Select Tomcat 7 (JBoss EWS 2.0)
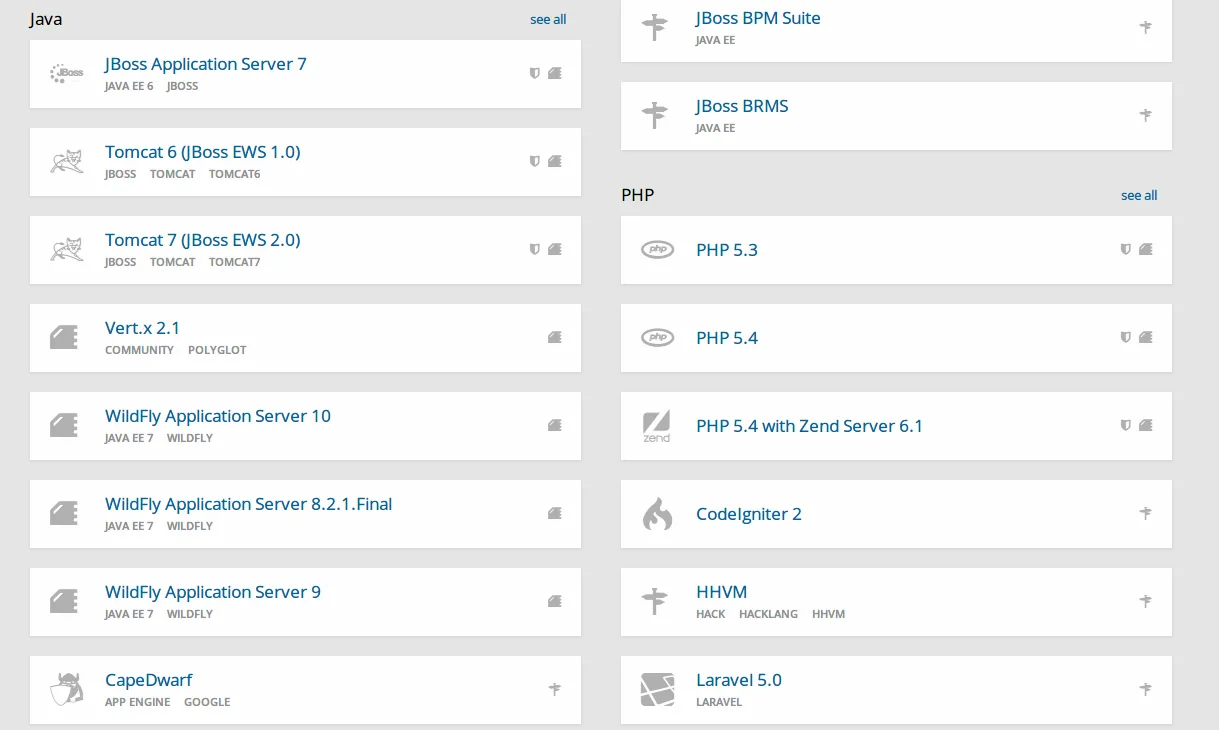1219x730 pixels. point(203,240)
